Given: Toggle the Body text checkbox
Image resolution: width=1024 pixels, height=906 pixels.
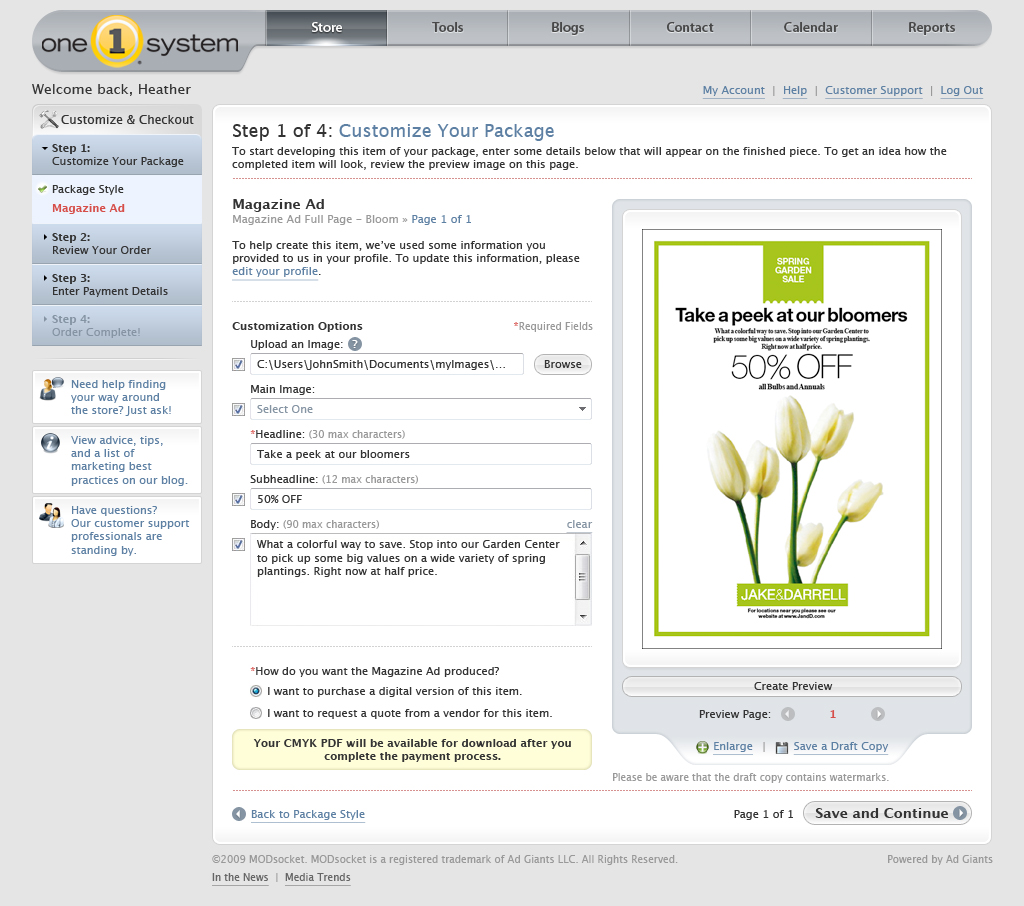Looking at the screenshot, I should [x=238, y=544].
